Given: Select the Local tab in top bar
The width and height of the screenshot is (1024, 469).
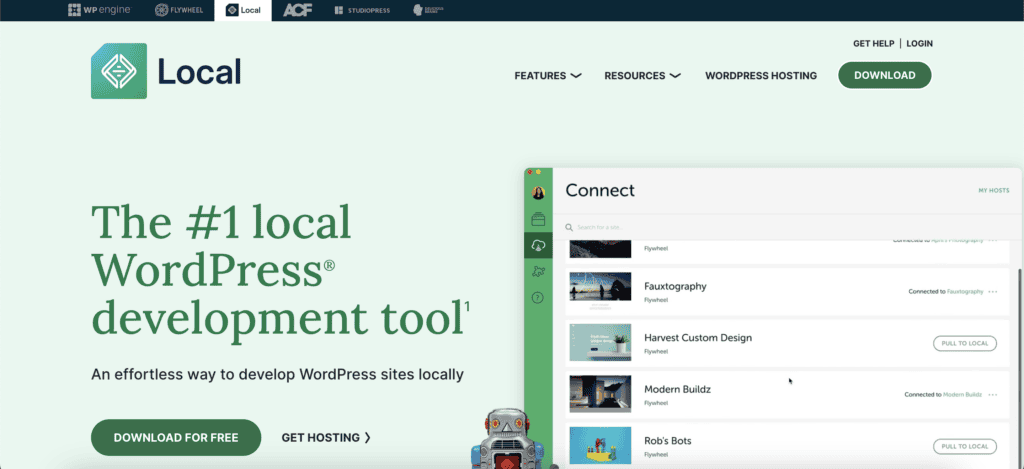Looking at the screenshot, I should point(243,10).
